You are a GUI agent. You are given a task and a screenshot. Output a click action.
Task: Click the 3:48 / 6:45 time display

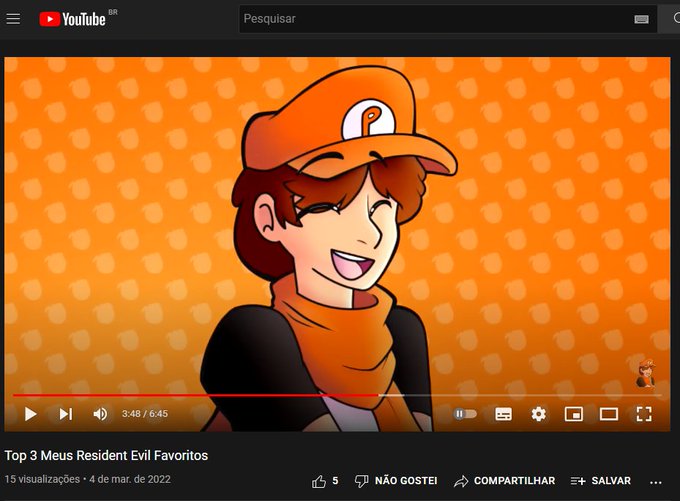tap(145, 414)
